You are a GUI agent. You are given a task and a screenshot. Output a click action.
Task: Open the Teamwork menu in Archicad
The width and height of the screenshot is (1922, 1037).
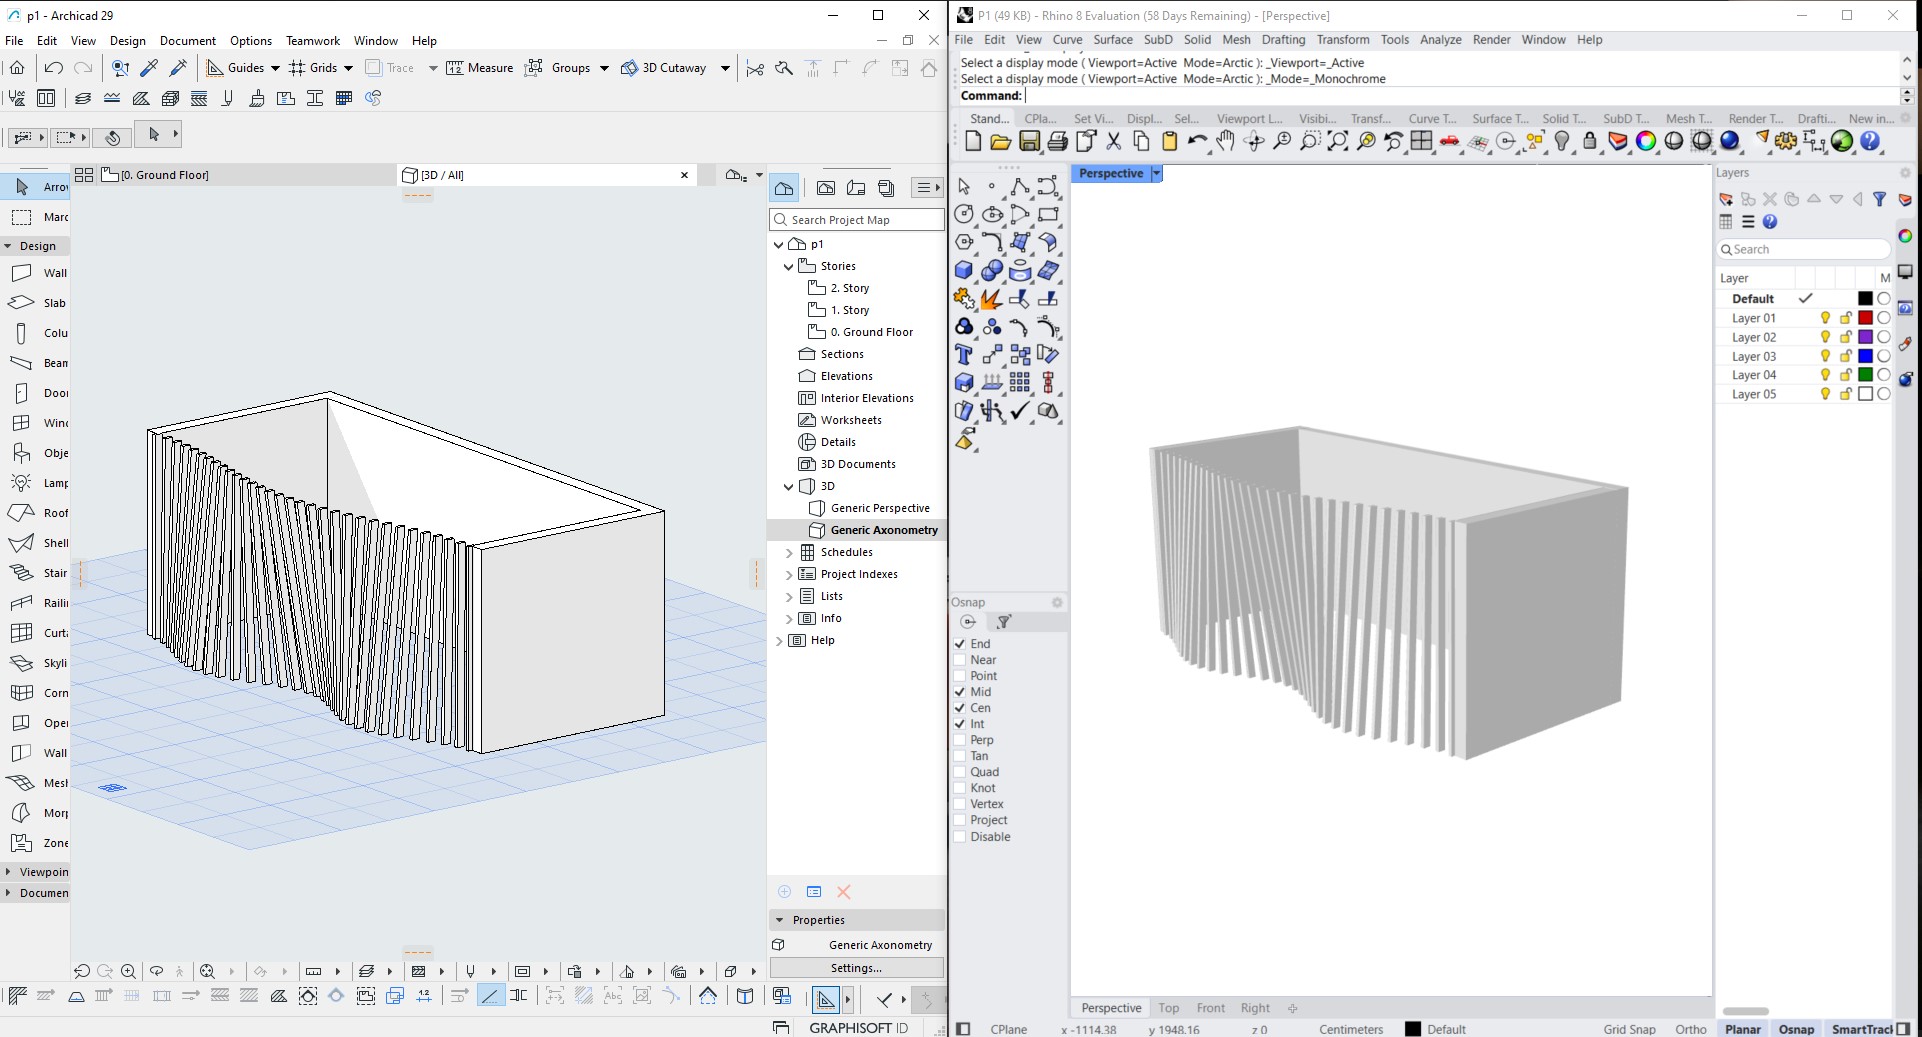click(312, 41)
